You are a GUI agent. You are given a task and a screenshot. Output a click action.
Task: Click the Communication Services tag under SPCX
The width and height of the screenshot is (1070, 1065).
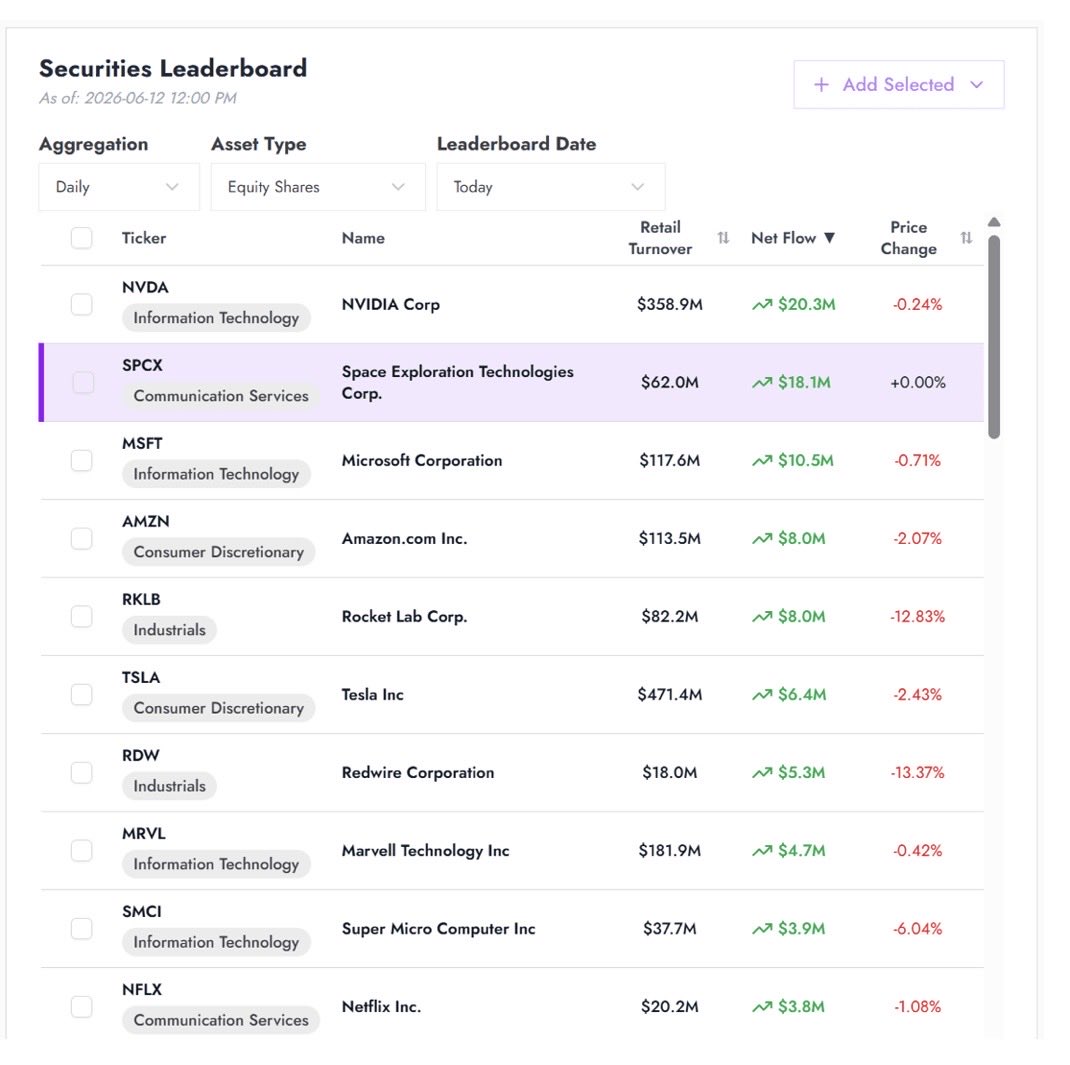(x=221, y=396)
